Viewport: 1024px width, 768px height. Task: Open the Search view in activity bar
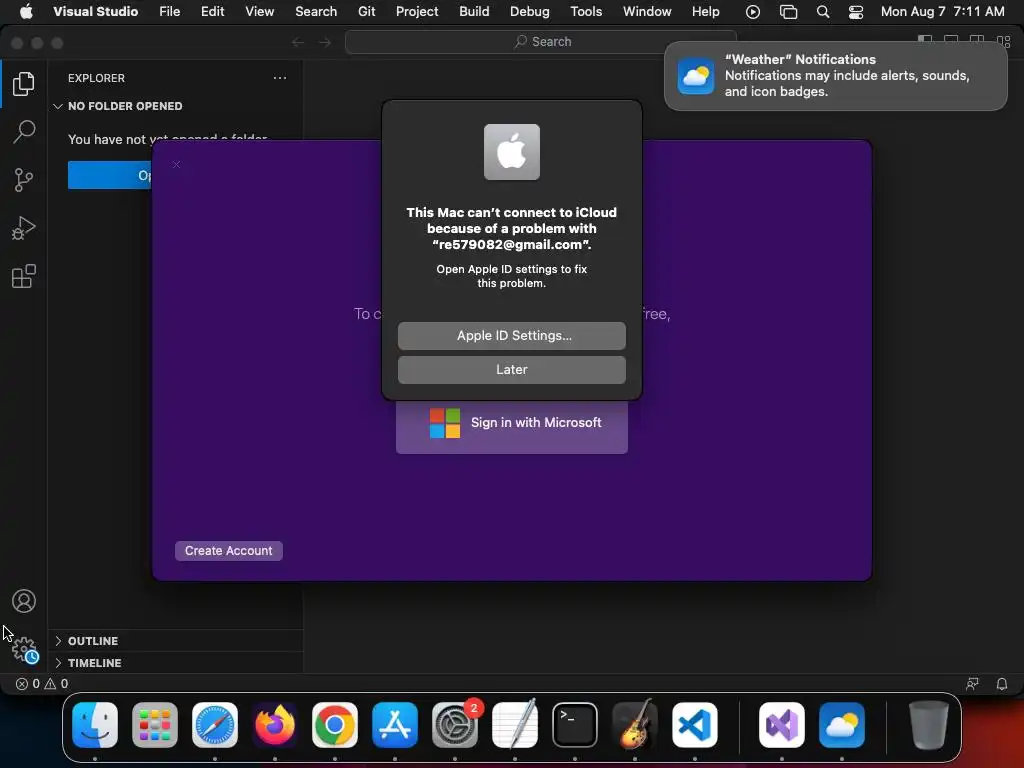pos(24,131)
